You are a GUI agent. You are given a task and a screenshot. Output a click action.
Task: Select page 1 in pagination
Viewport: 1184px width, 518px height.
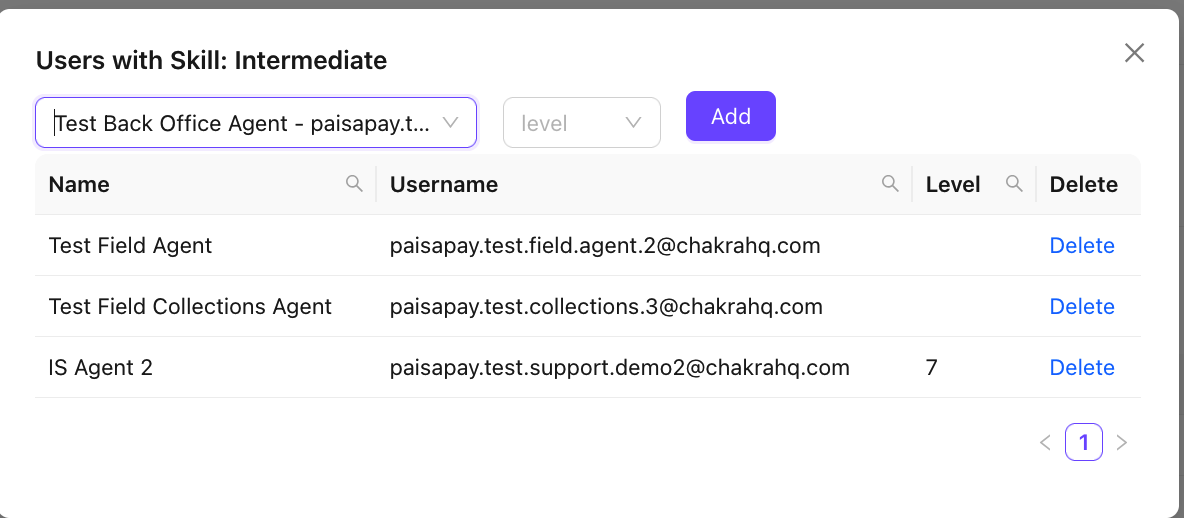pos(1084,442)
